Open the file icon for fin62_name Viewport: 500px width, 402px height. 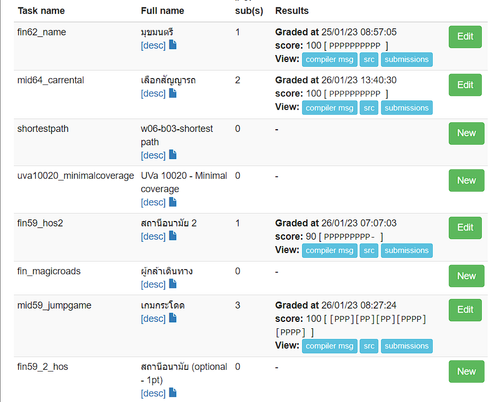point(173,45)
